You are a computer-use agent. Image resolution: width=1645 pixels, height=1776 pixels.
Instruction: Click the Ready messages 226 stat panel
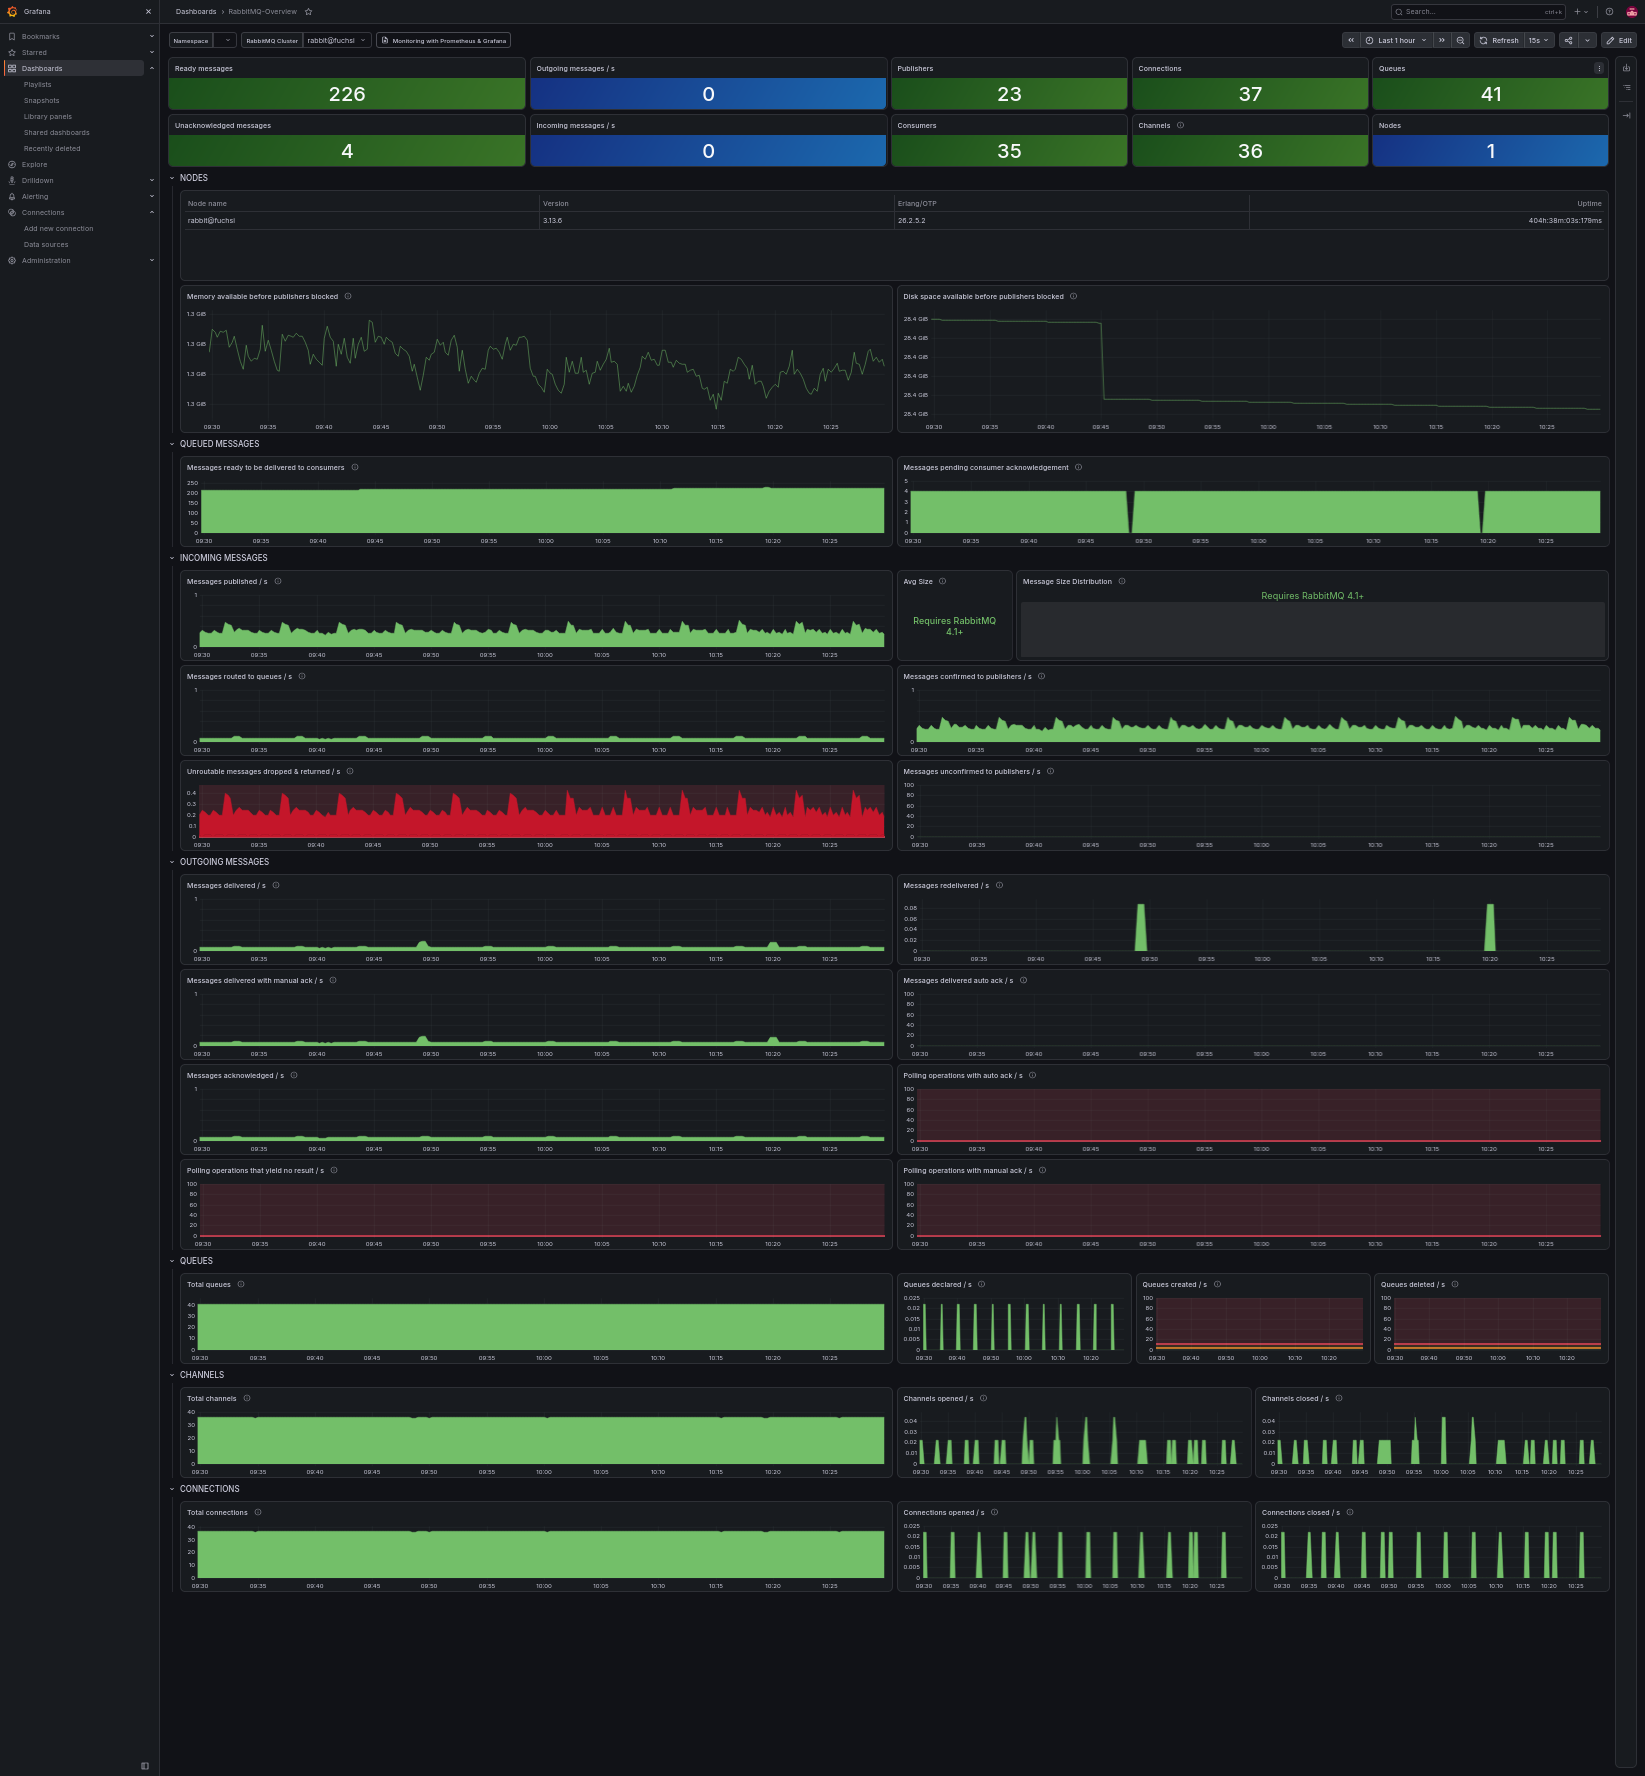[347, 84]
